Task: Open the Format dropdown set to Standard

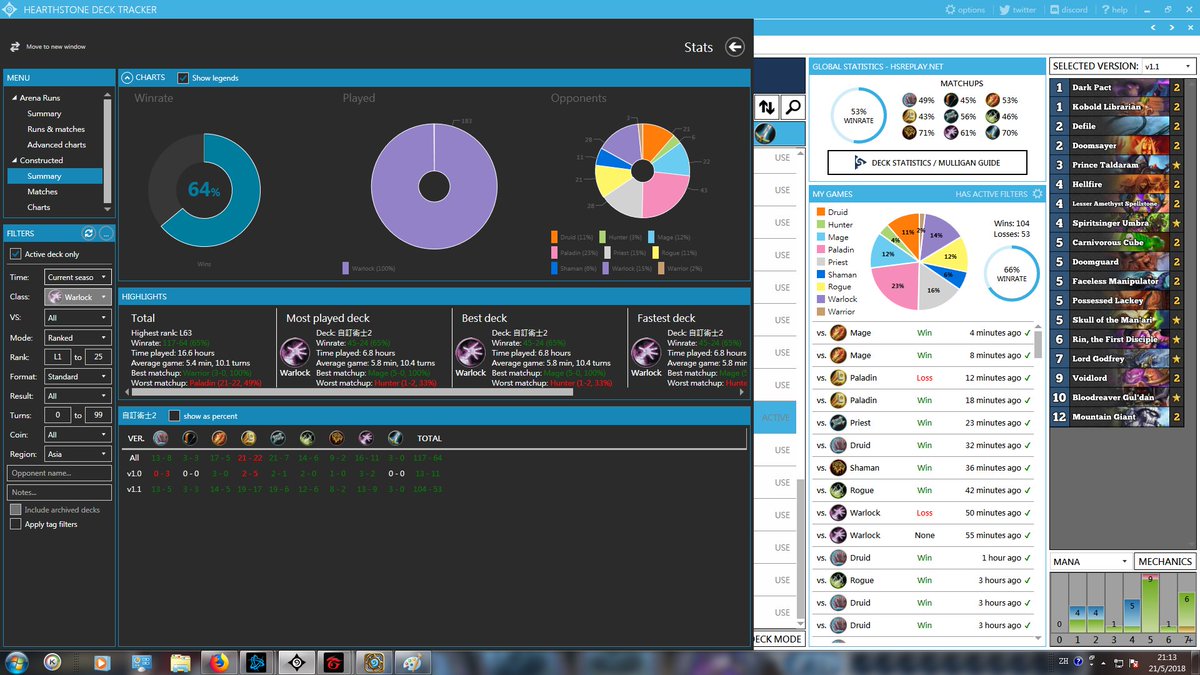Action: [78, 376]
